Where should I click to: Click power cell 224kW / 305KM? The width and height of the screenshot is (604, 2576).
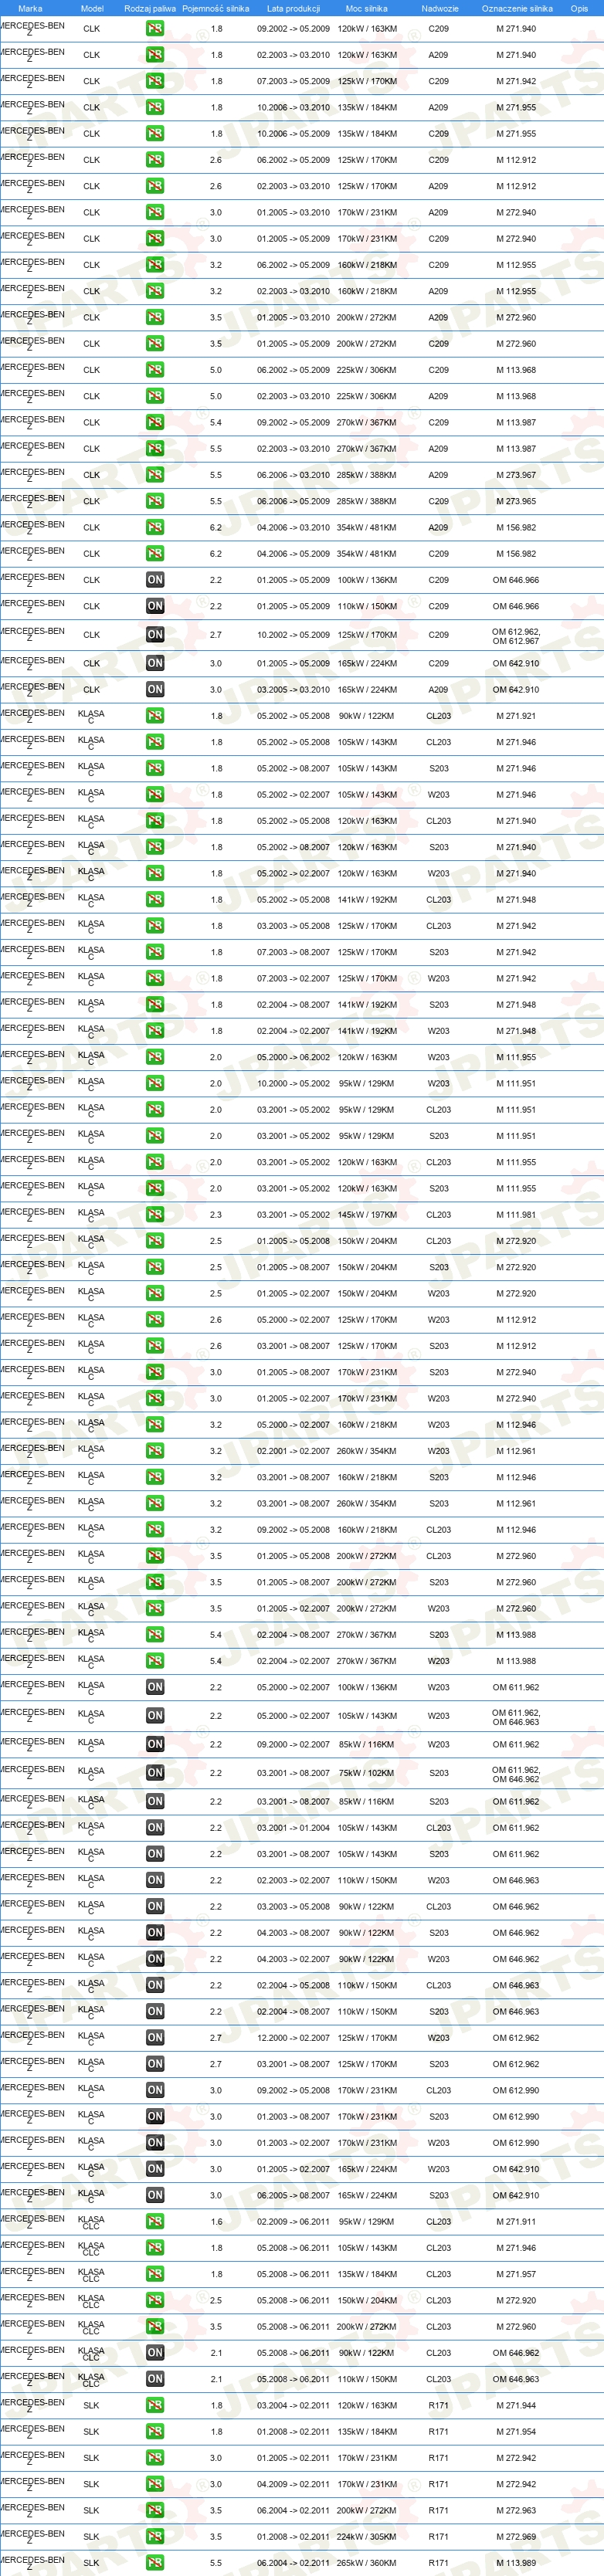(x=367, y=2537)
